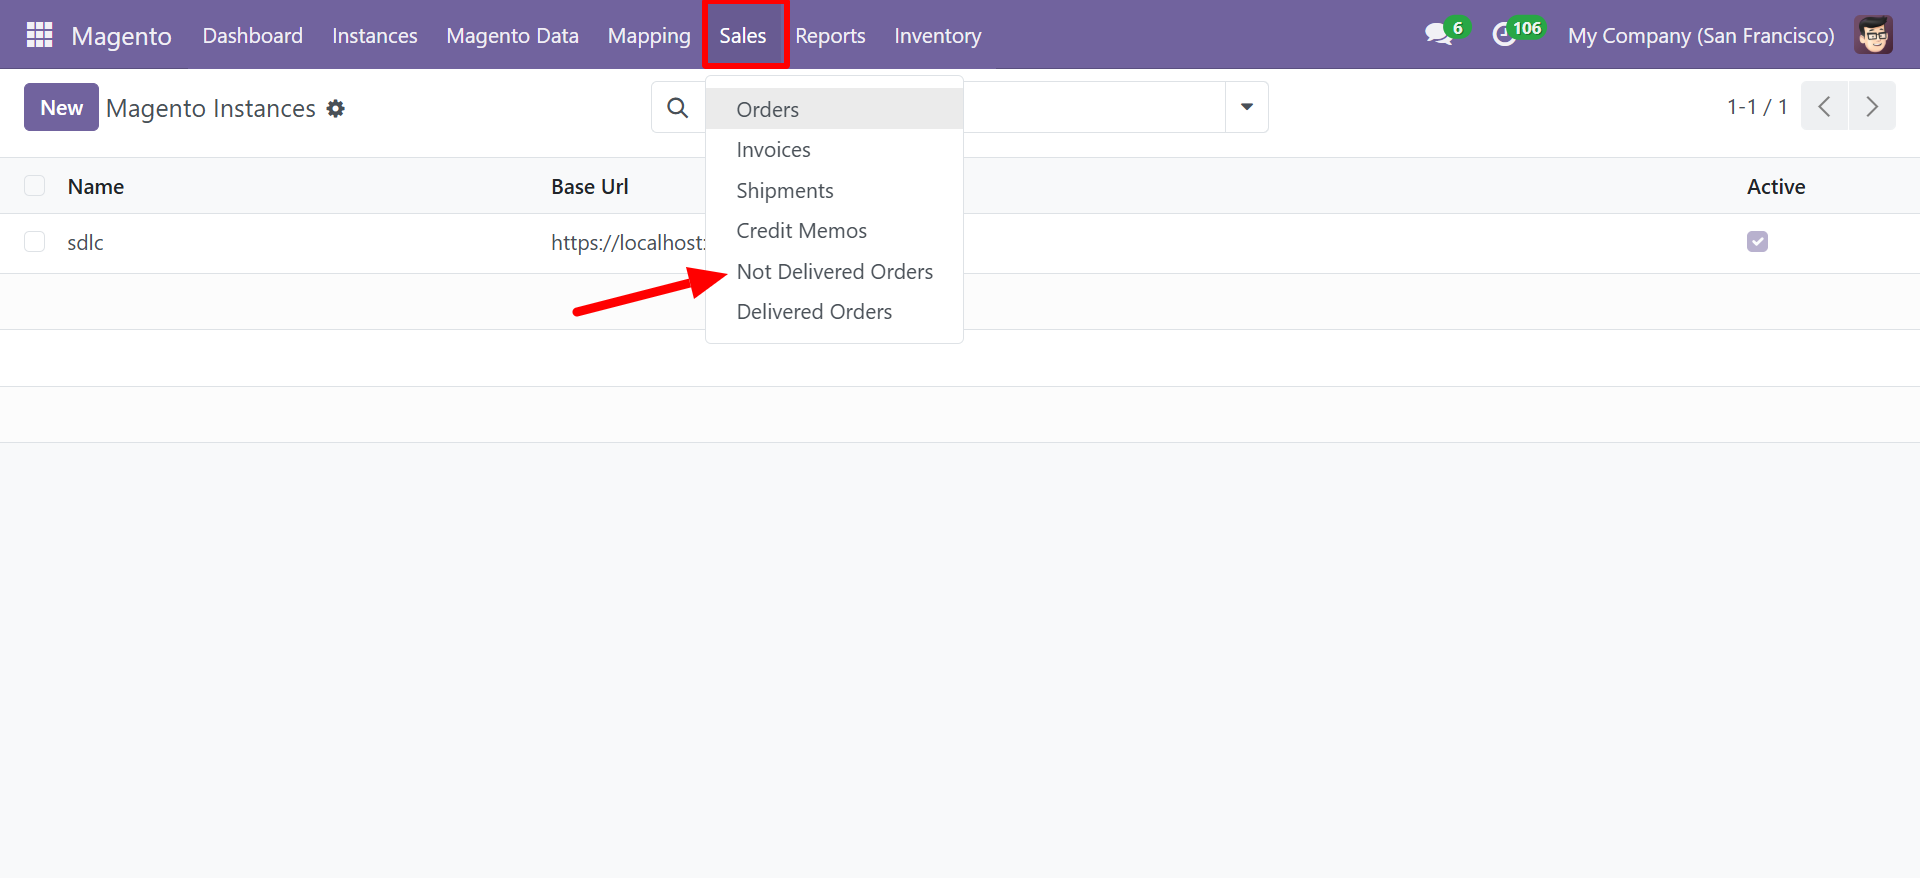The width and height of the screenshot is (1920, 878).
Task: Open the Sales menu
Action: pos(743,35)
